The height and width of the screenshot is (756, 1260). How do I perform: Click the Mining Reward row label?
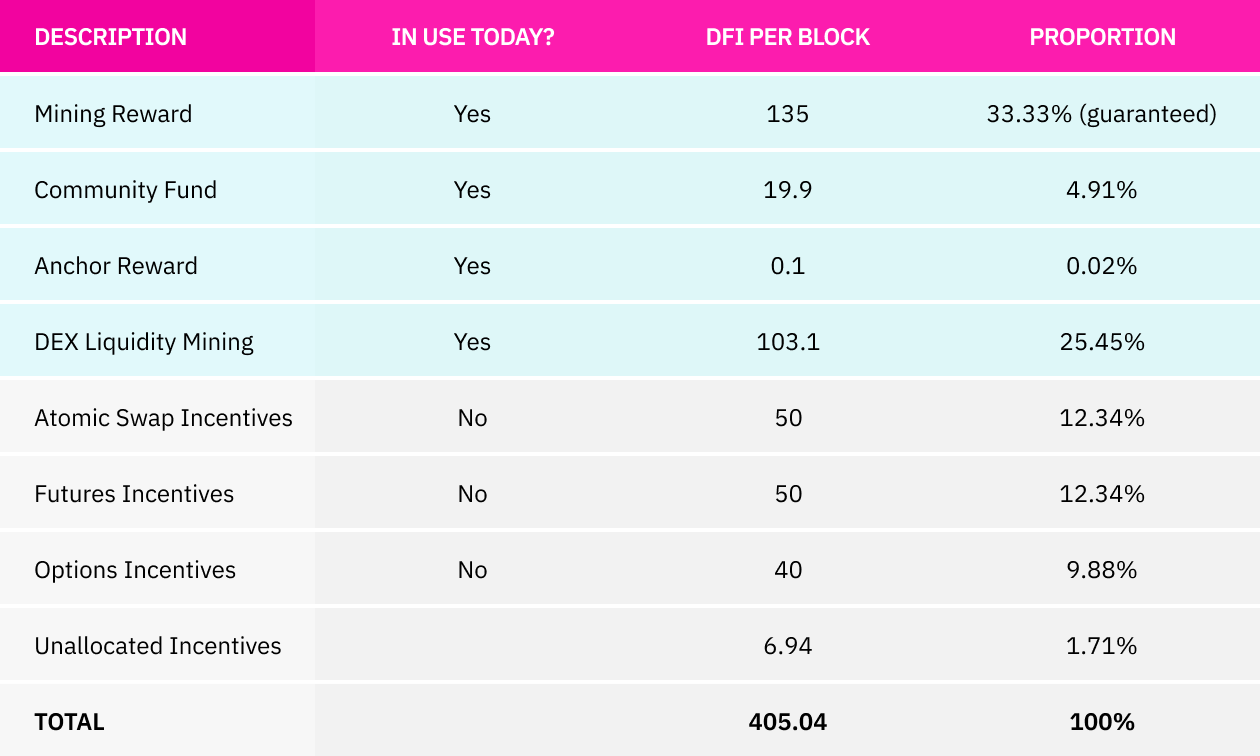tap(113, 114)
